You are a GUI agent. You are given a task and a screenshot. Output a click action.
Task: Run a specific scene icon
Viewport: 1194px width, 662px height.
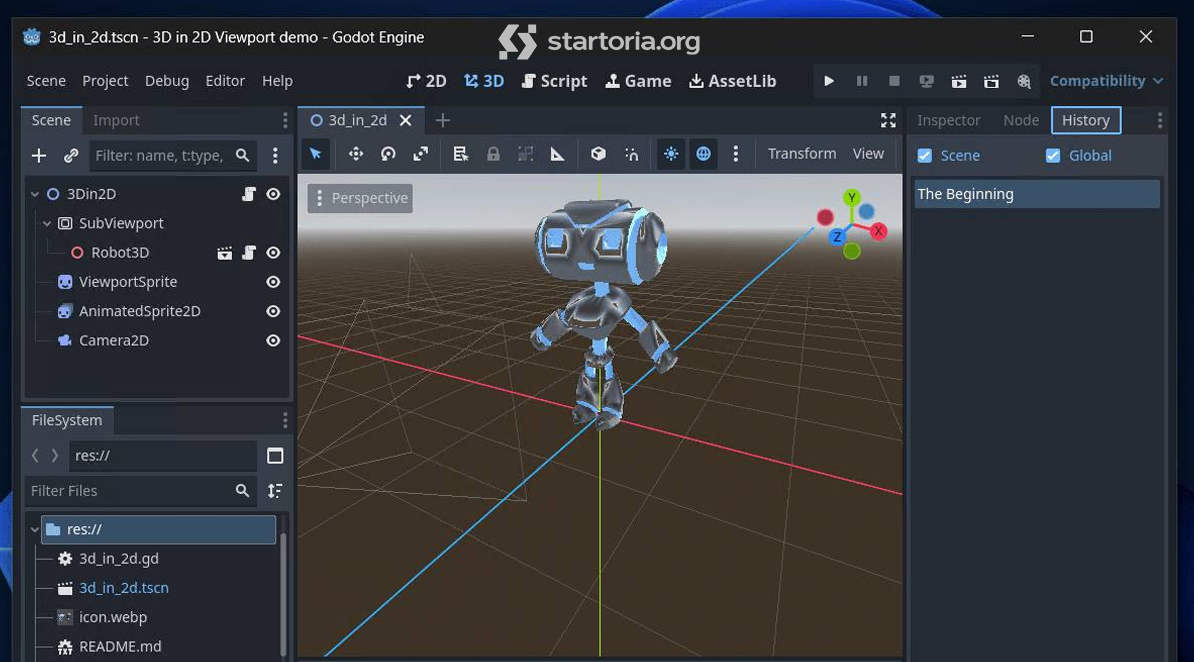tap(991, 81)
